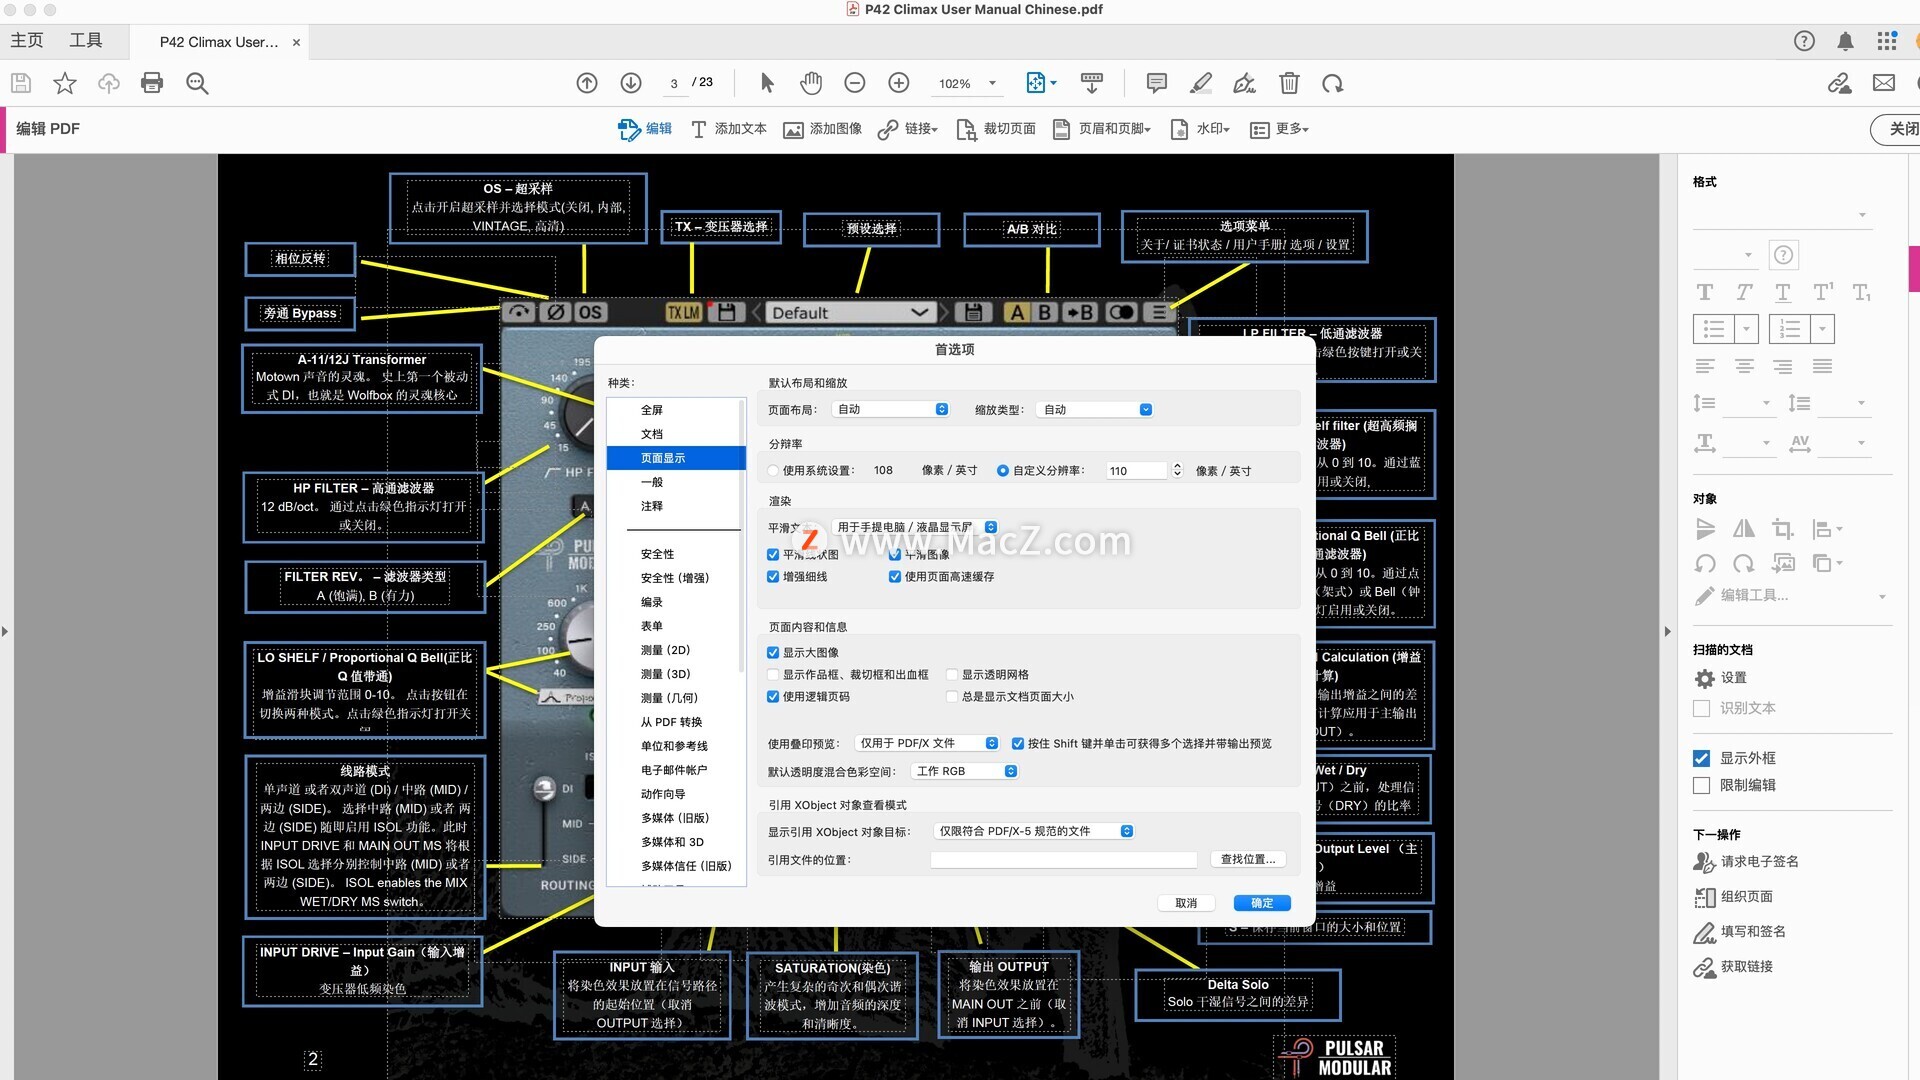Select the highlighter pen tool
Screen dimensions: 1920x1080
click(x=1201, y=83)
